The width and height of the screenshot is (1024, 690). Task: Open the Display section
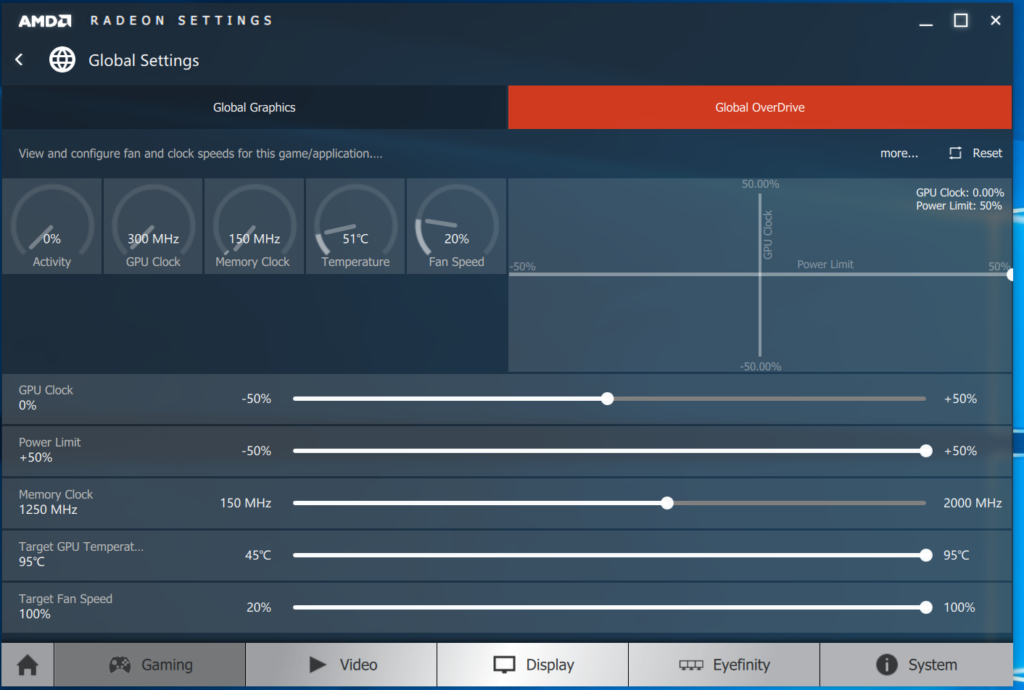tap(533, 665)
